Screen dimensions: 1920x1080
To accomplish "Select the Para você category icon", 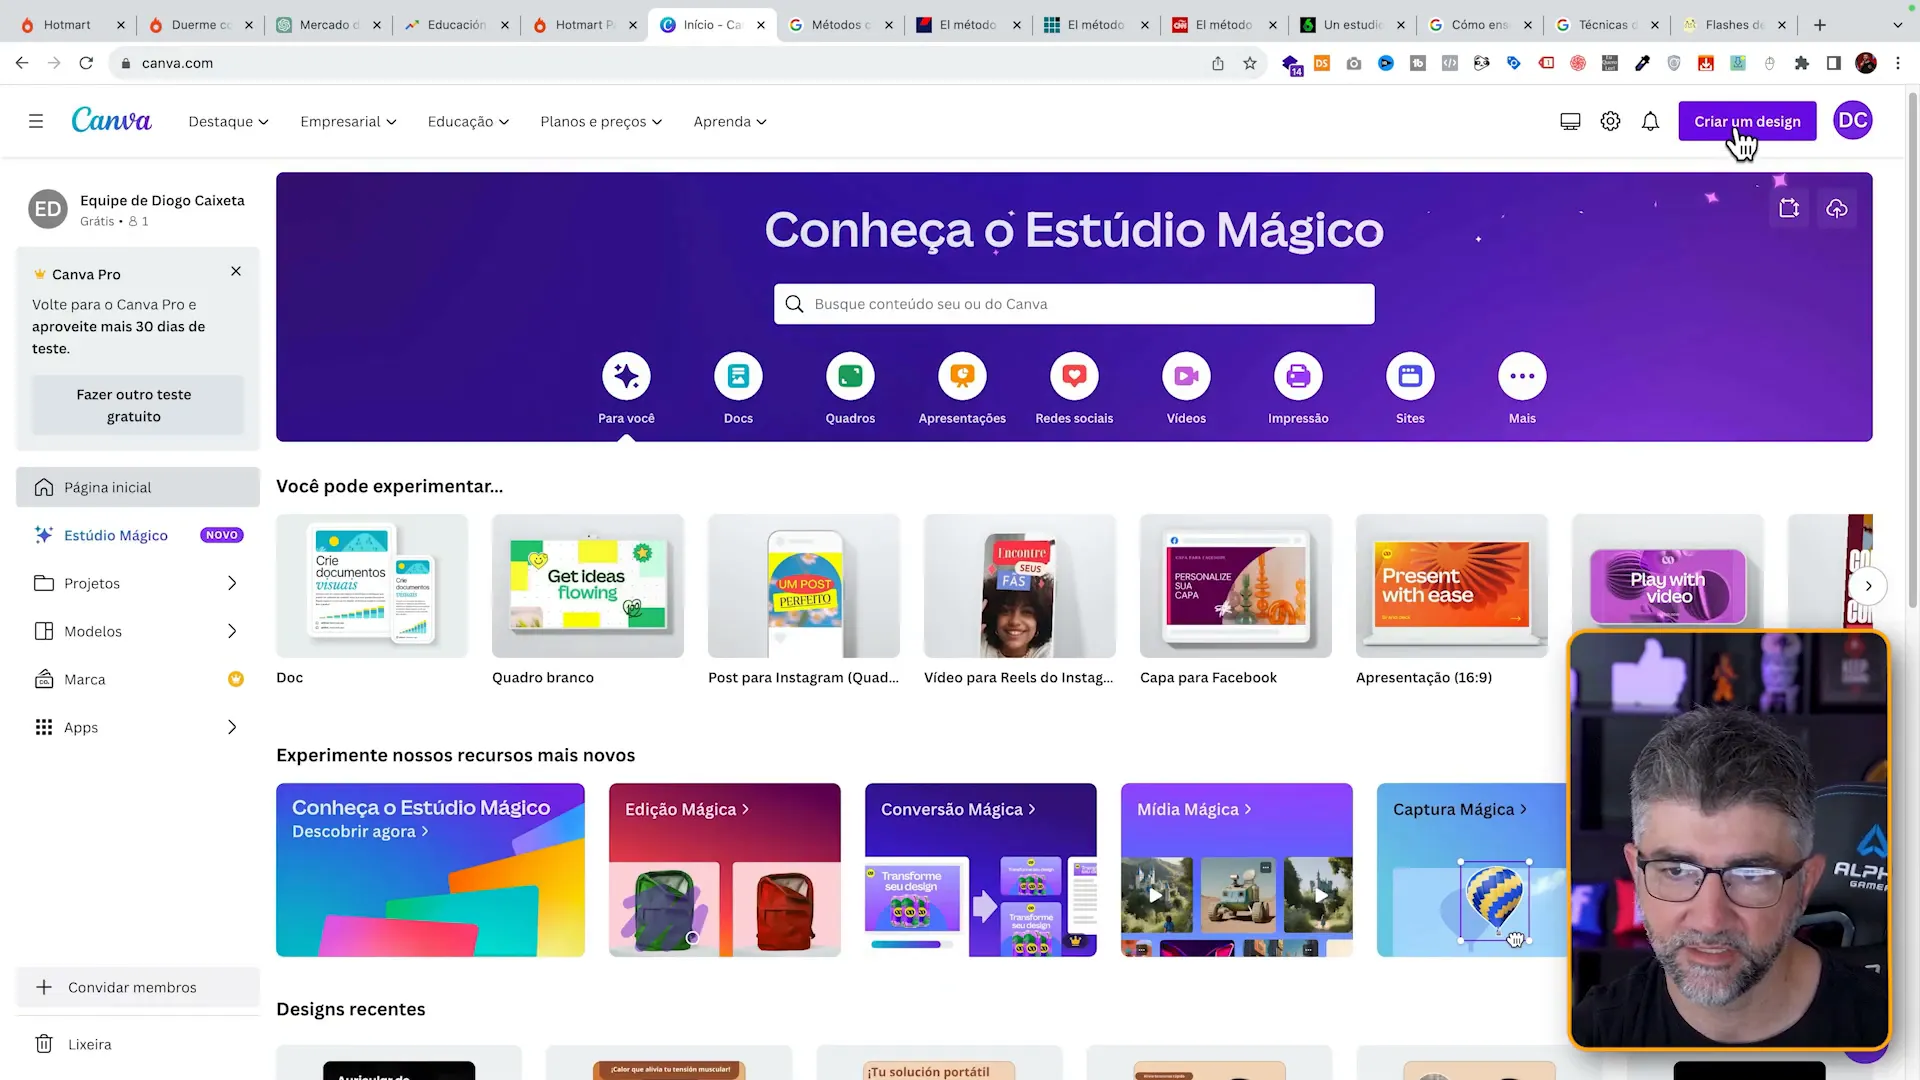I will click(x=626, y=376).
